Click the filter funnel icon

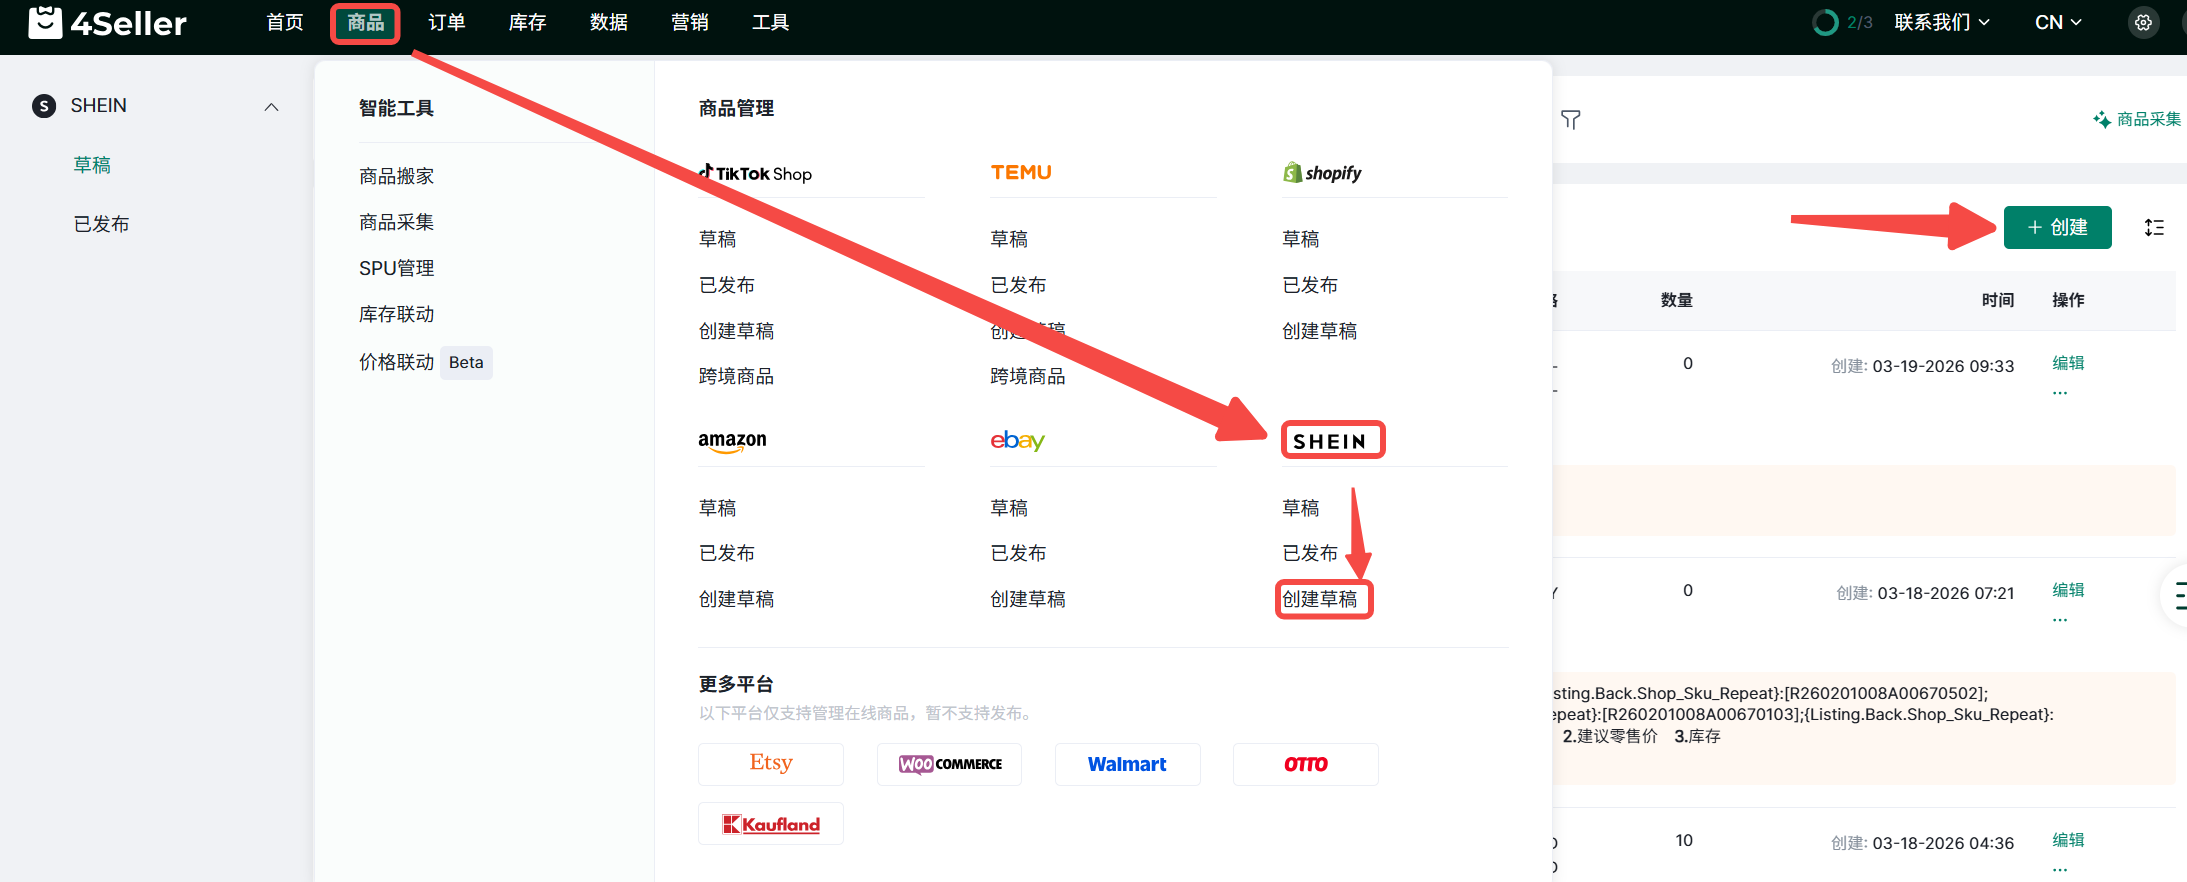(1570, 120)
